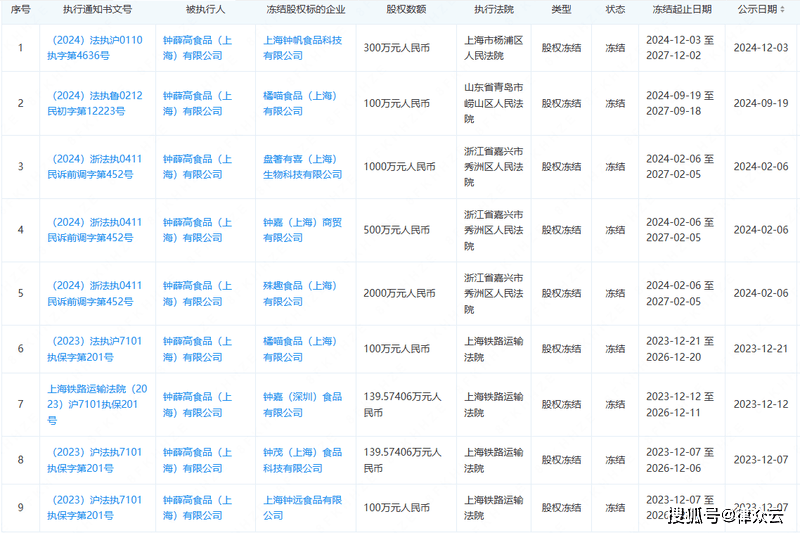
Task: Open company 上海钟帆食品科技有限公司
Action: coord(303,48)
